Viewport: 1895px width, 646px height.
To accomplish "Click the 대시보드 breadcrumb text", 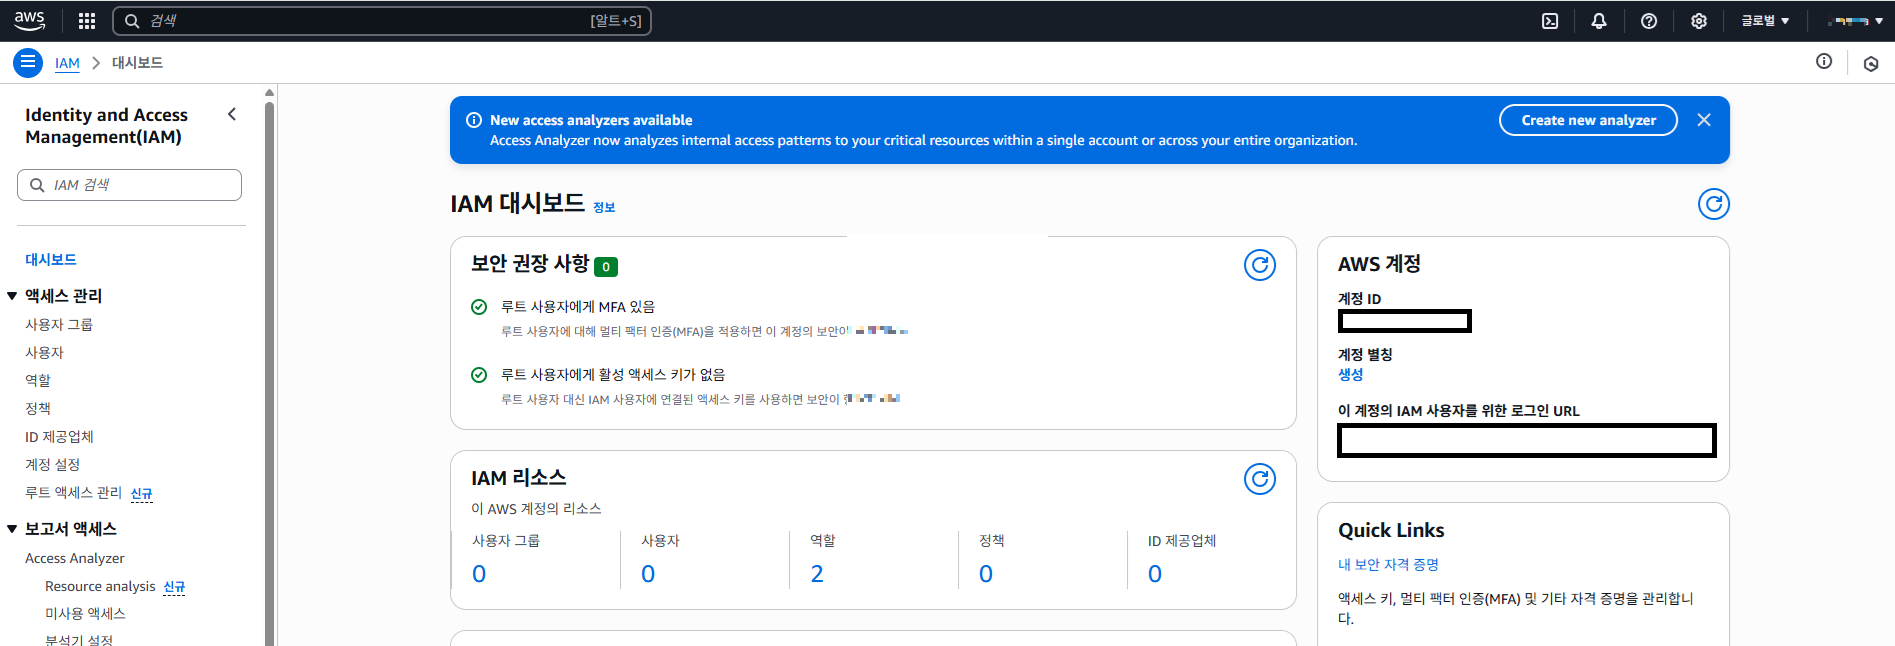I will point(137,63).
